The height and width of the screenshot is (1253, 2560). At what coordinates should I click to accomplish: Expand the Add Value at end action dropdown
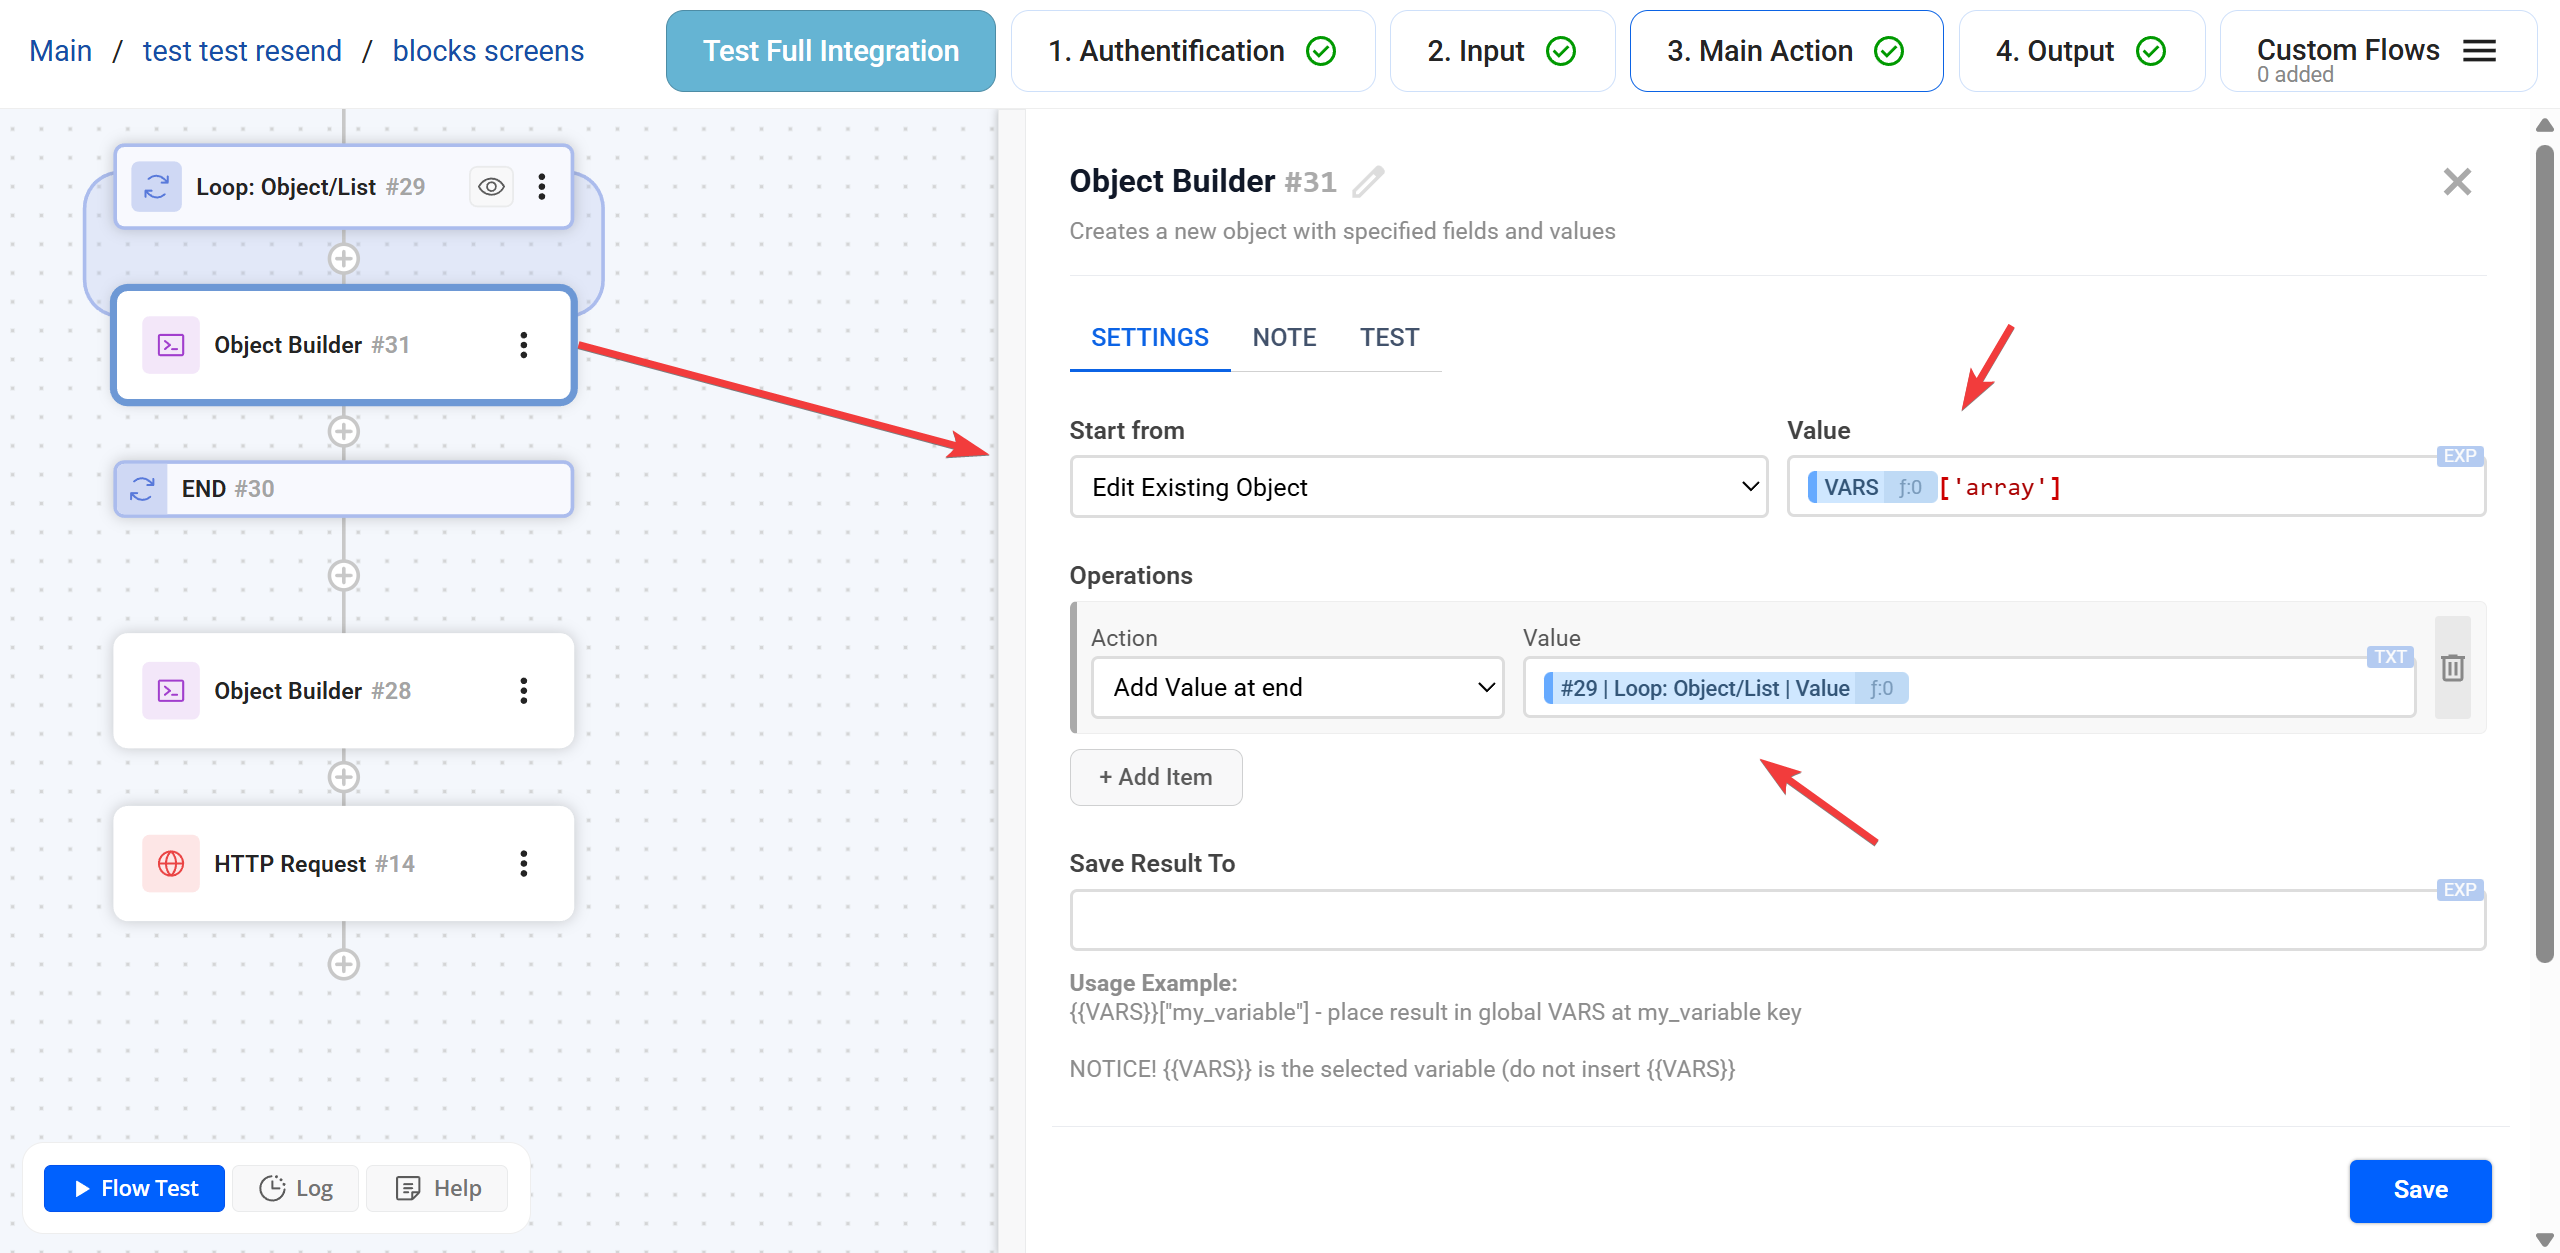point(1297,688)
